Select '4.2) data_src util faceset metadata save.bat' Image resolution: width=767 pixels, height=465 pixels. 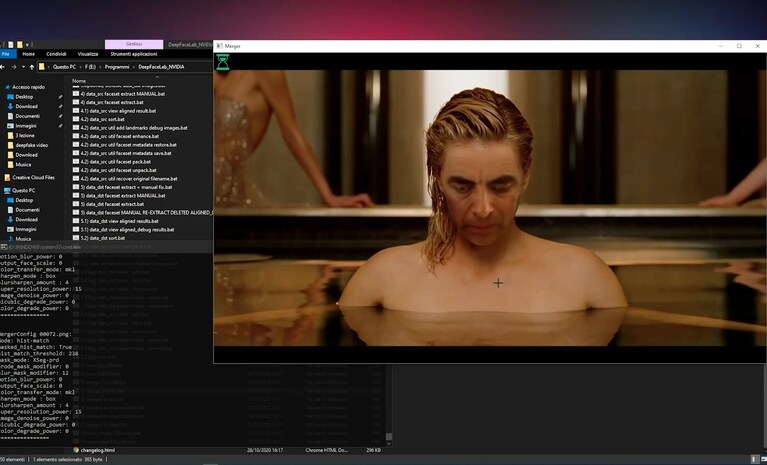[122, 153]
